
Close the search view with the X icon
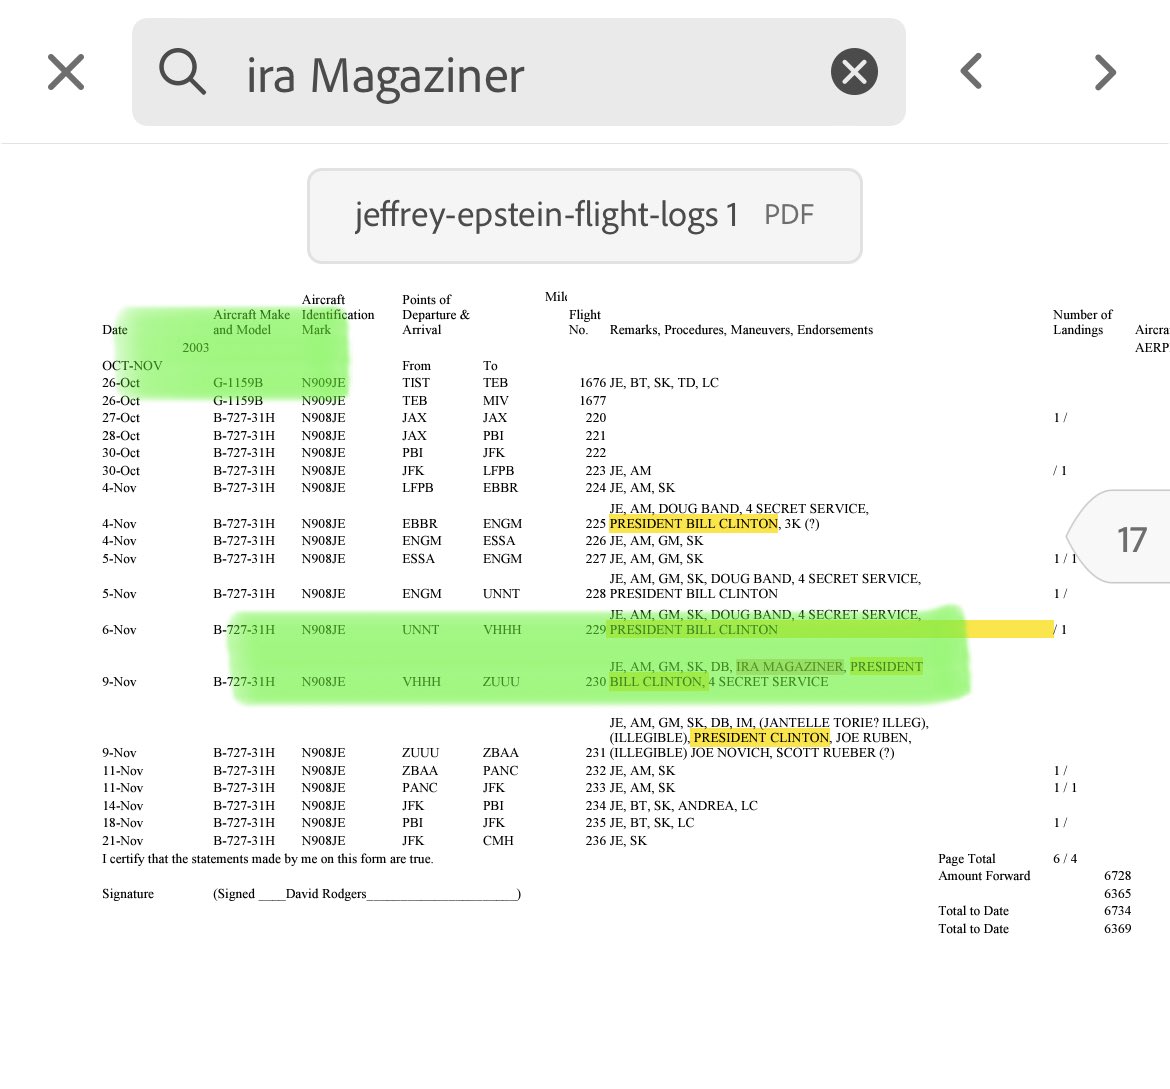[x=66, y=72]
